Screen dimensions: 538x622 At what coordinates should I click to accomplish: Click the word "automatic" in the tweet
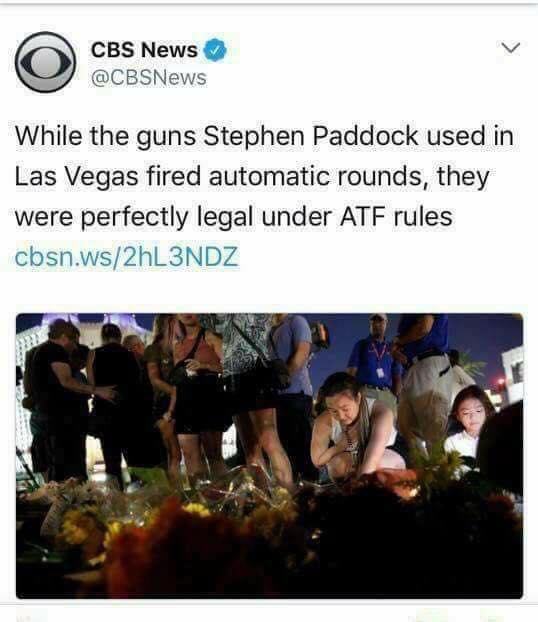tap(269, 176)
